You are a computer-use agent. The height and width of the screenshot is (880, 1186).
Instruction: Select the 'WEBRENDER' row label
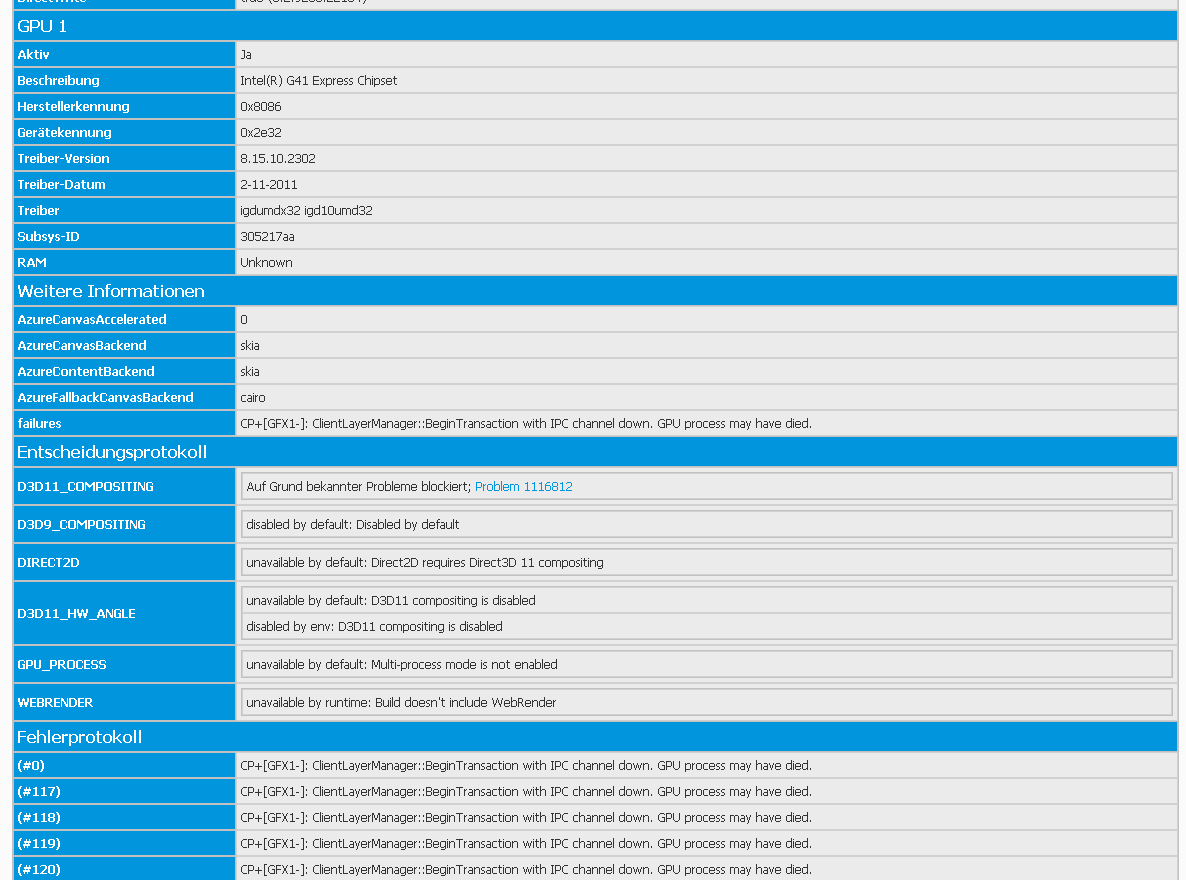pos(55,702)
